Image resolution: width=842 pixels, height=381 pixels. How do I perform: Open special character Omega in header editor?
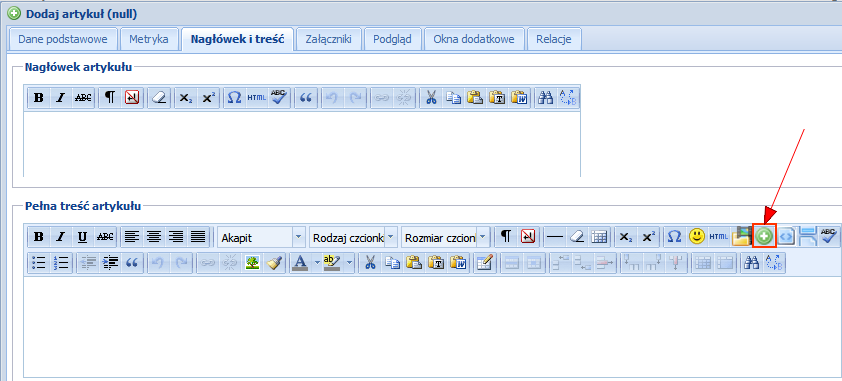234,98
